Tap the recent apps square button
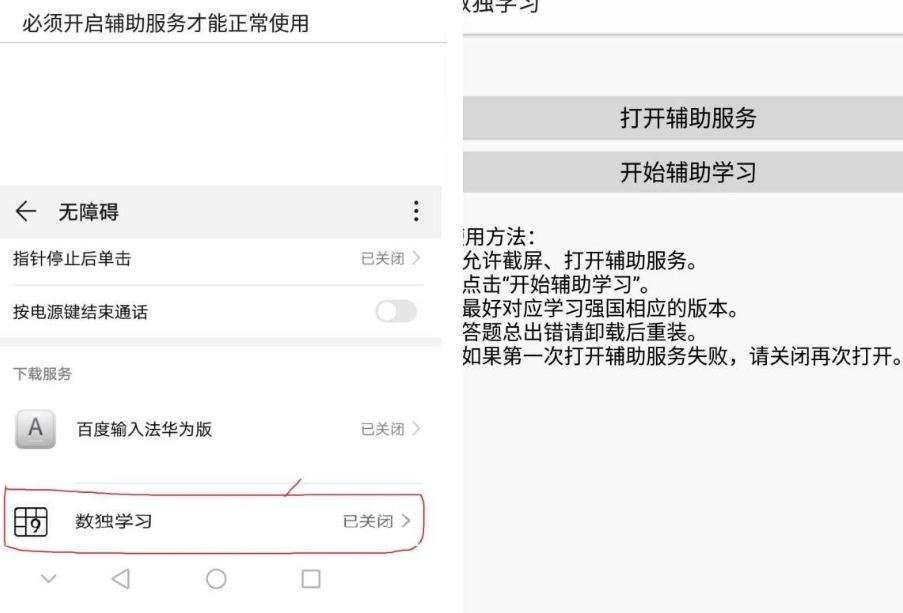 (x=311, y=578)
